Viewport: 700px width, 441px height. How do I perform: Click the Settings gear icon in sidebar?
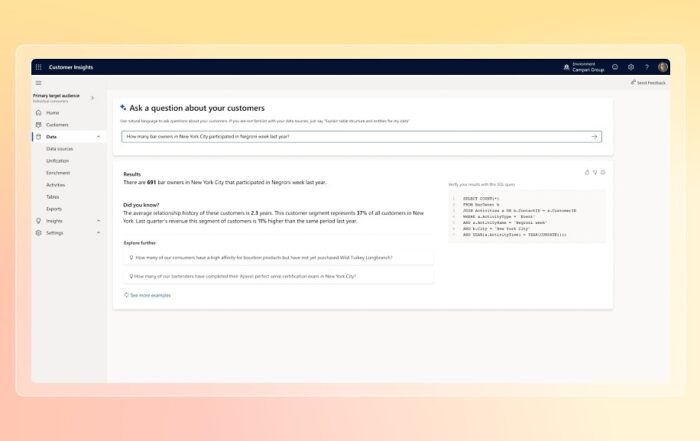[x=38, y=233]
